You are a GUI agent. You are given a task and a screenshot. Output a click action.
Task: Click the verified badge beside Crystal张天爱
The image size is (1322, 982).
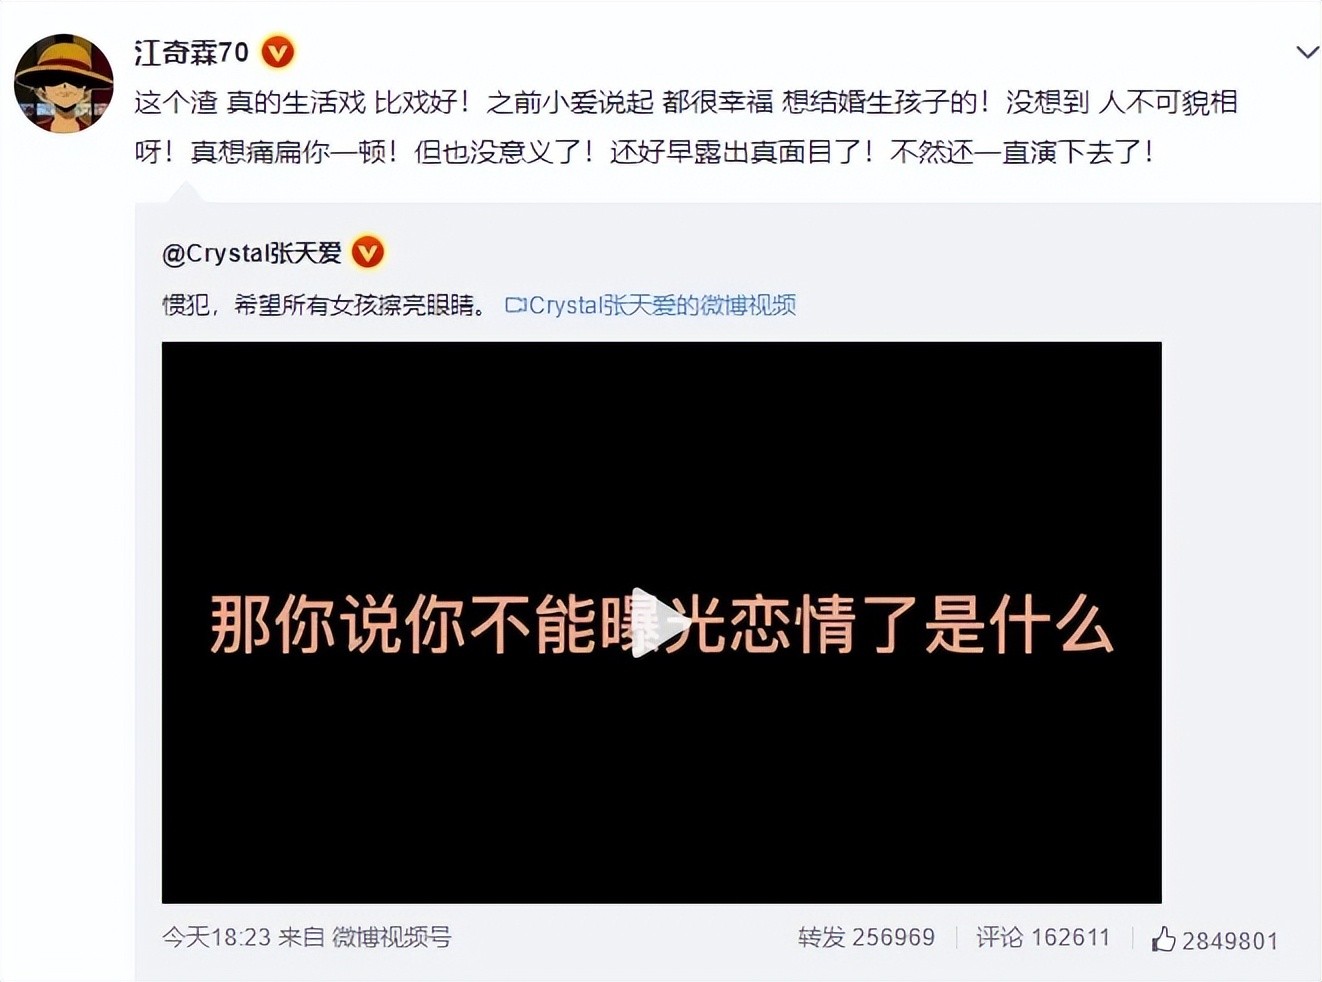368,252
